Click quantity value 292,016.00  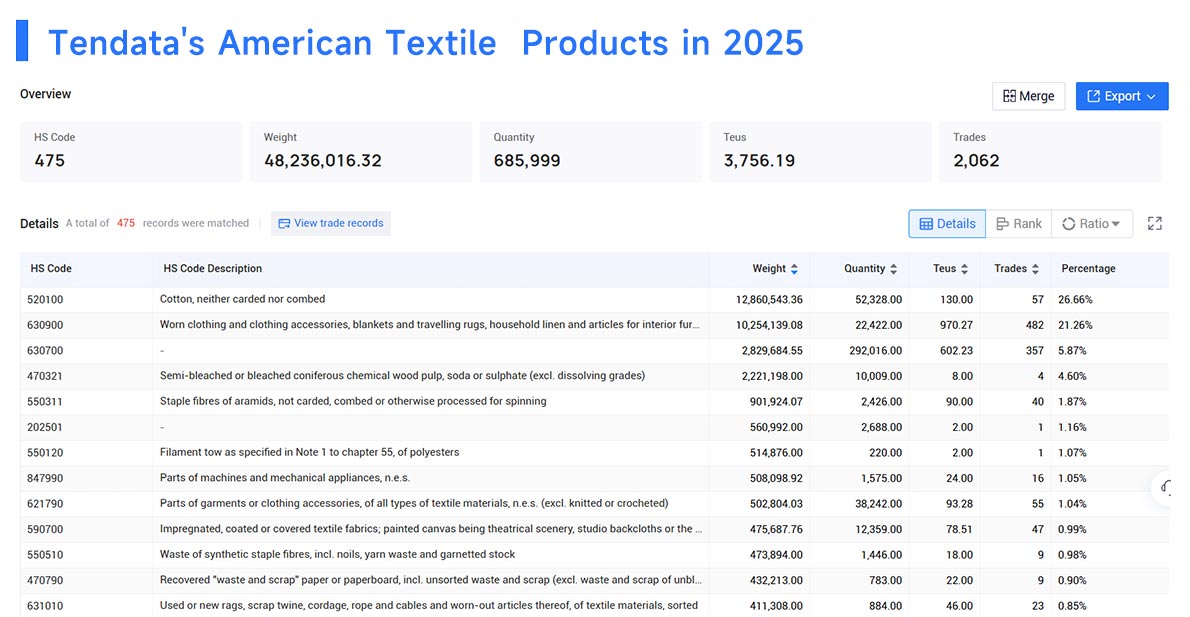click(x=876, y=351)
